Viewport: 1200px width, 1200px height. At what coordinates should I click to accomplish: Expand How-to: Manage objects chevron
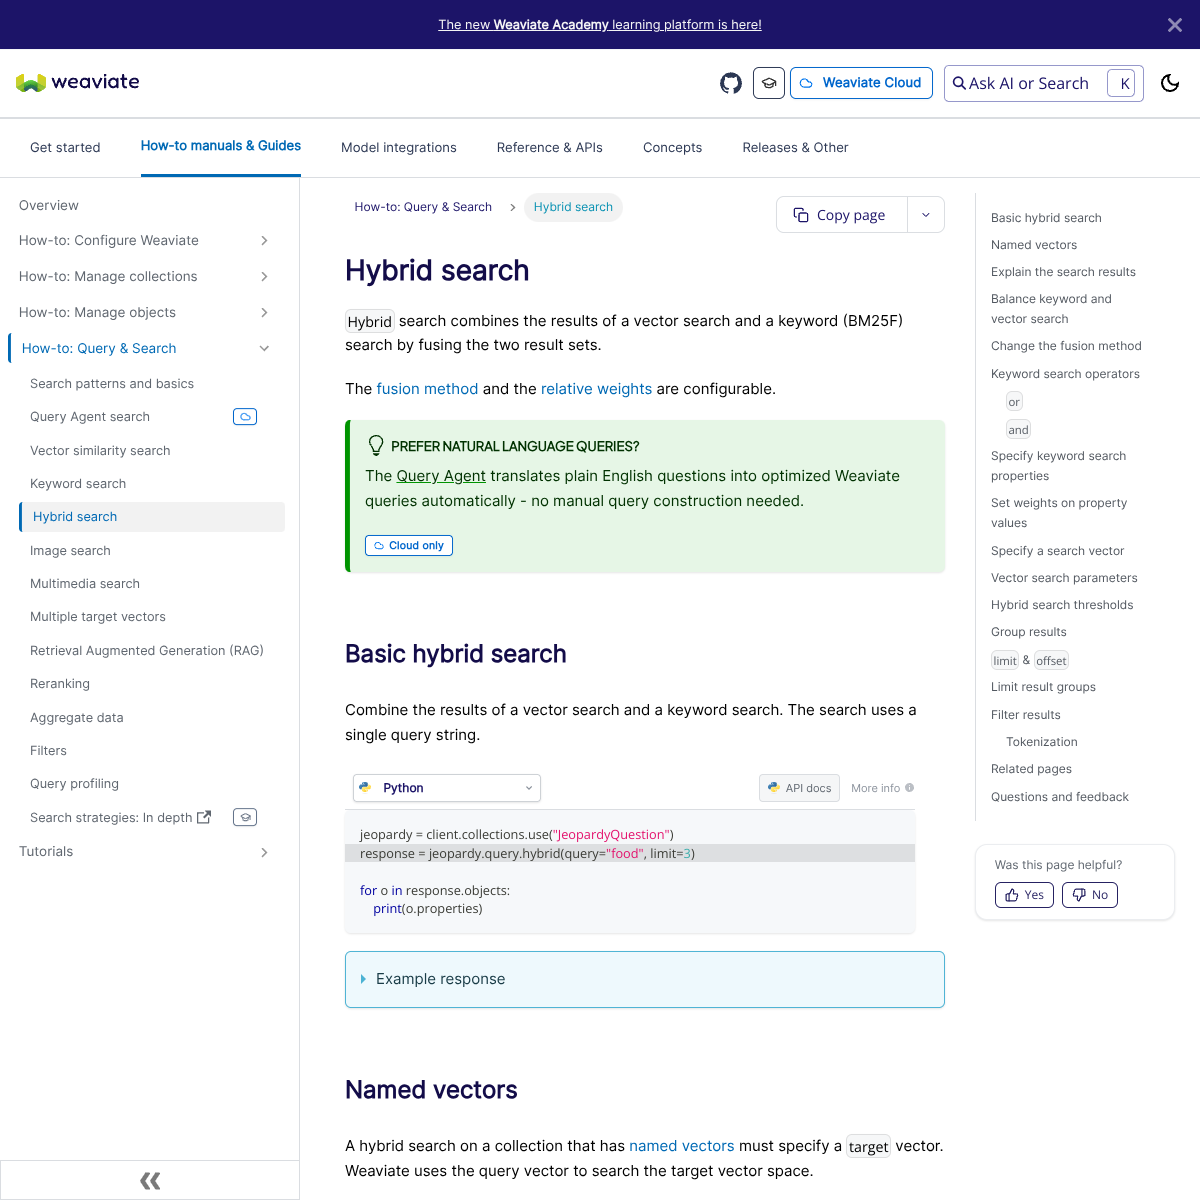(264, 312)
